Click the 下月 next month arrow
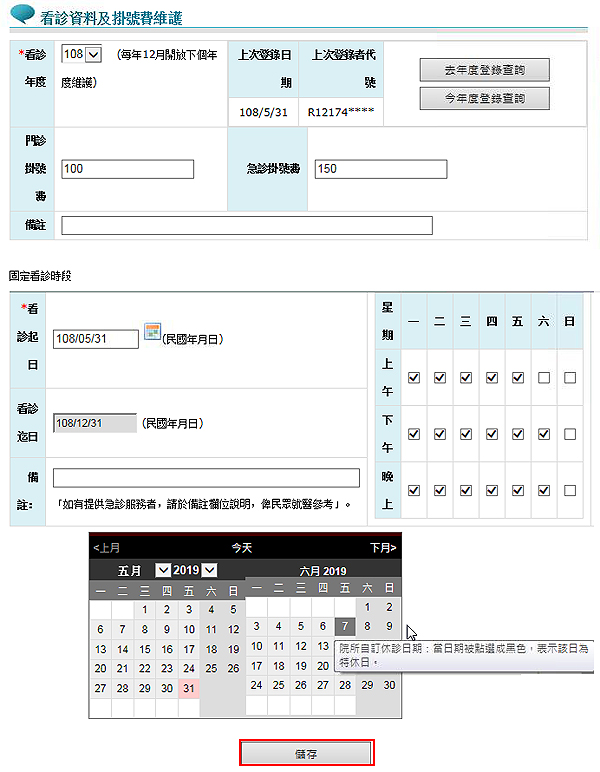The width and height of the screenshot is (600, 772). click(382, 548)
